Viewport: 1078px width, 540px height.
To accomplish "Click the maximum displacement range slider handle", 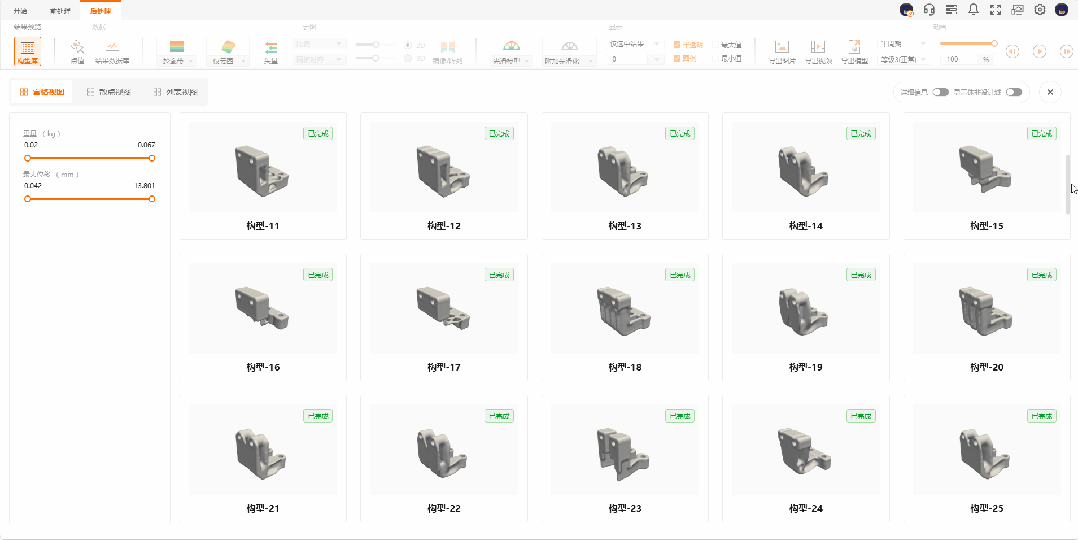I will 152,199.
